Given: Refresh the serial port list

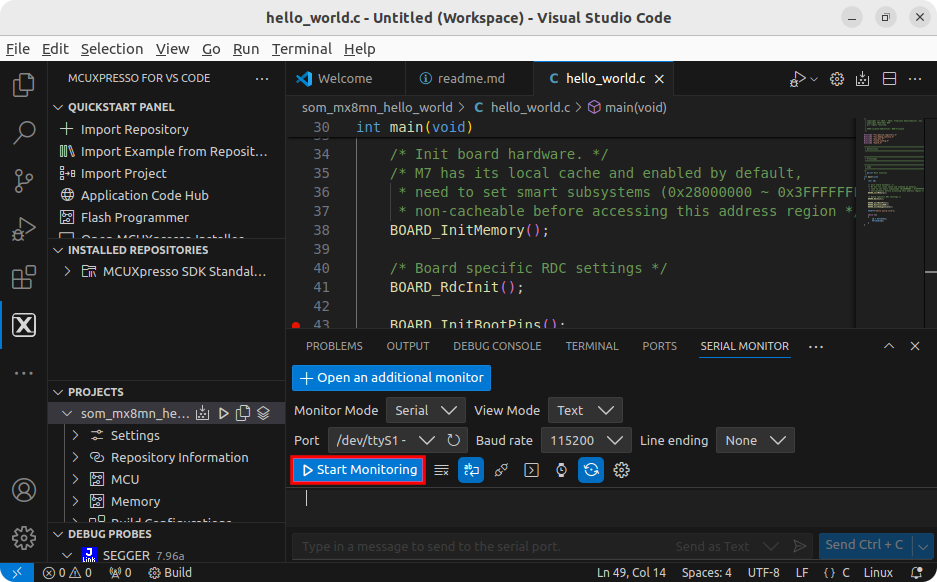Looking at the screenshot, I should coord(454,440).
